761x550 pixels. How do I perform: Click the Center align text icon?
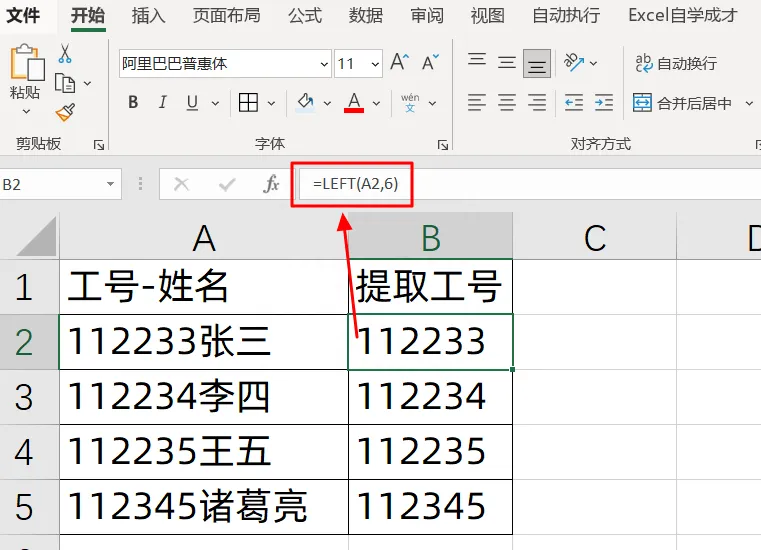pos(507,102)
